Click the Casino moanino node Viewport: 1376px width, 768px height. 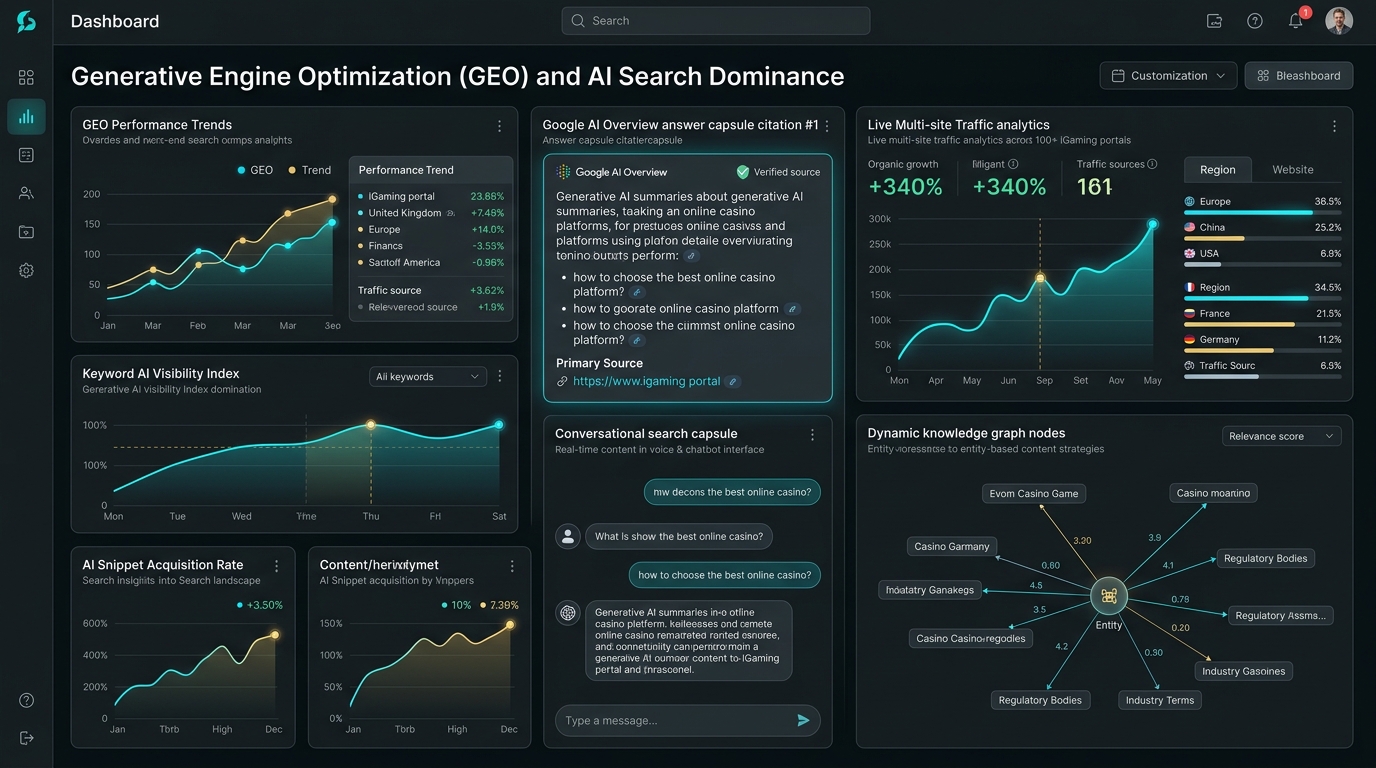pyautogui.click(x=1213, y=493)
